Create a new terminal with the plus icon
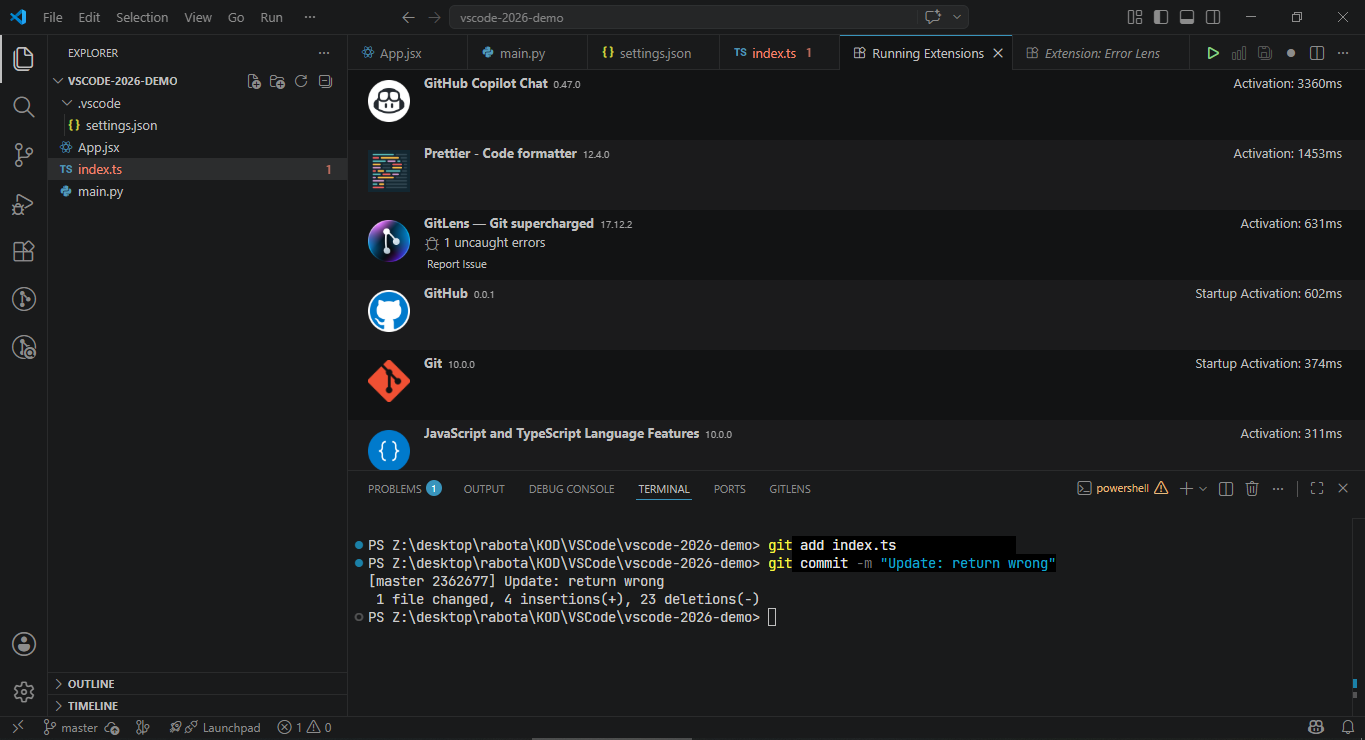Screen dimensions: 1365x740 (x=1185, y=488)
